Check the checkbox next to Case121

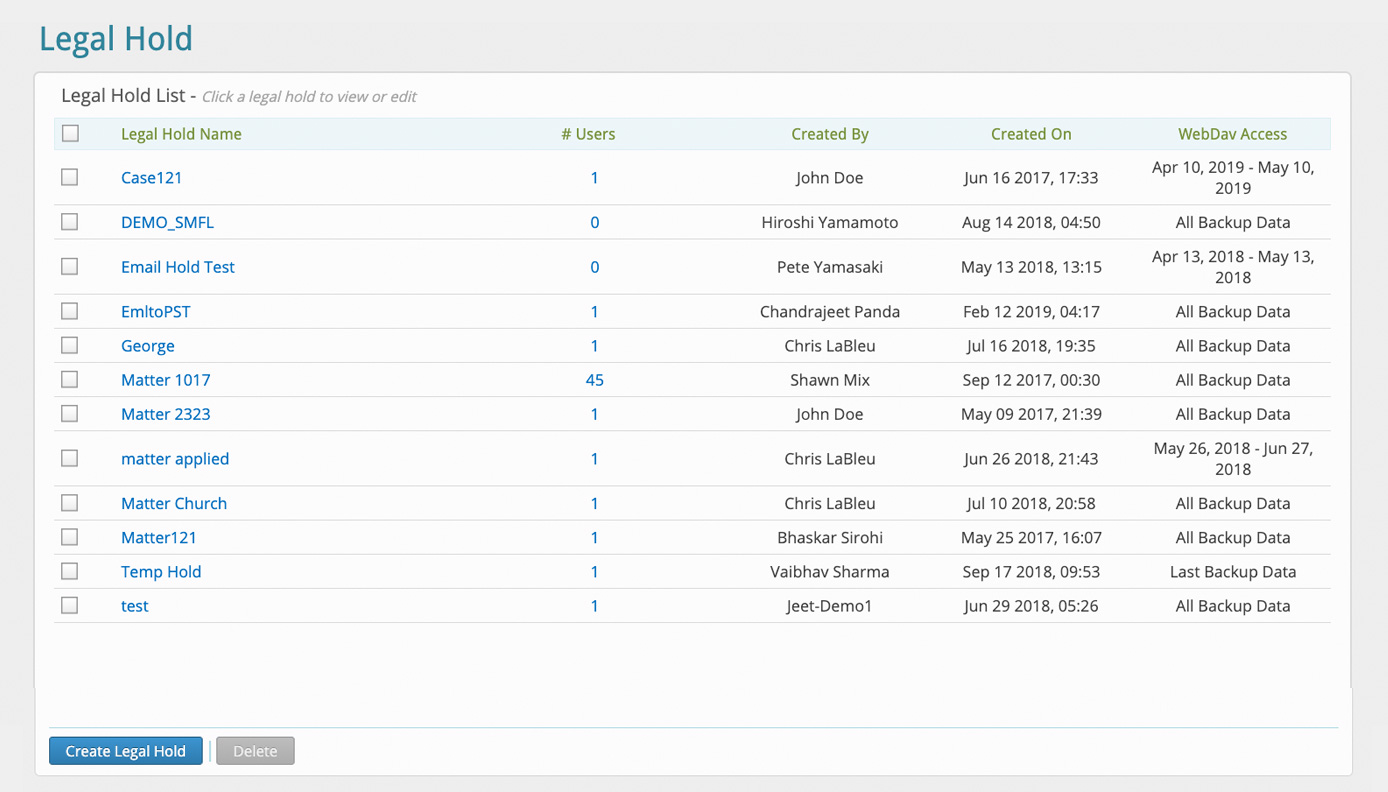pyautogui.click(x=70, y=177)
